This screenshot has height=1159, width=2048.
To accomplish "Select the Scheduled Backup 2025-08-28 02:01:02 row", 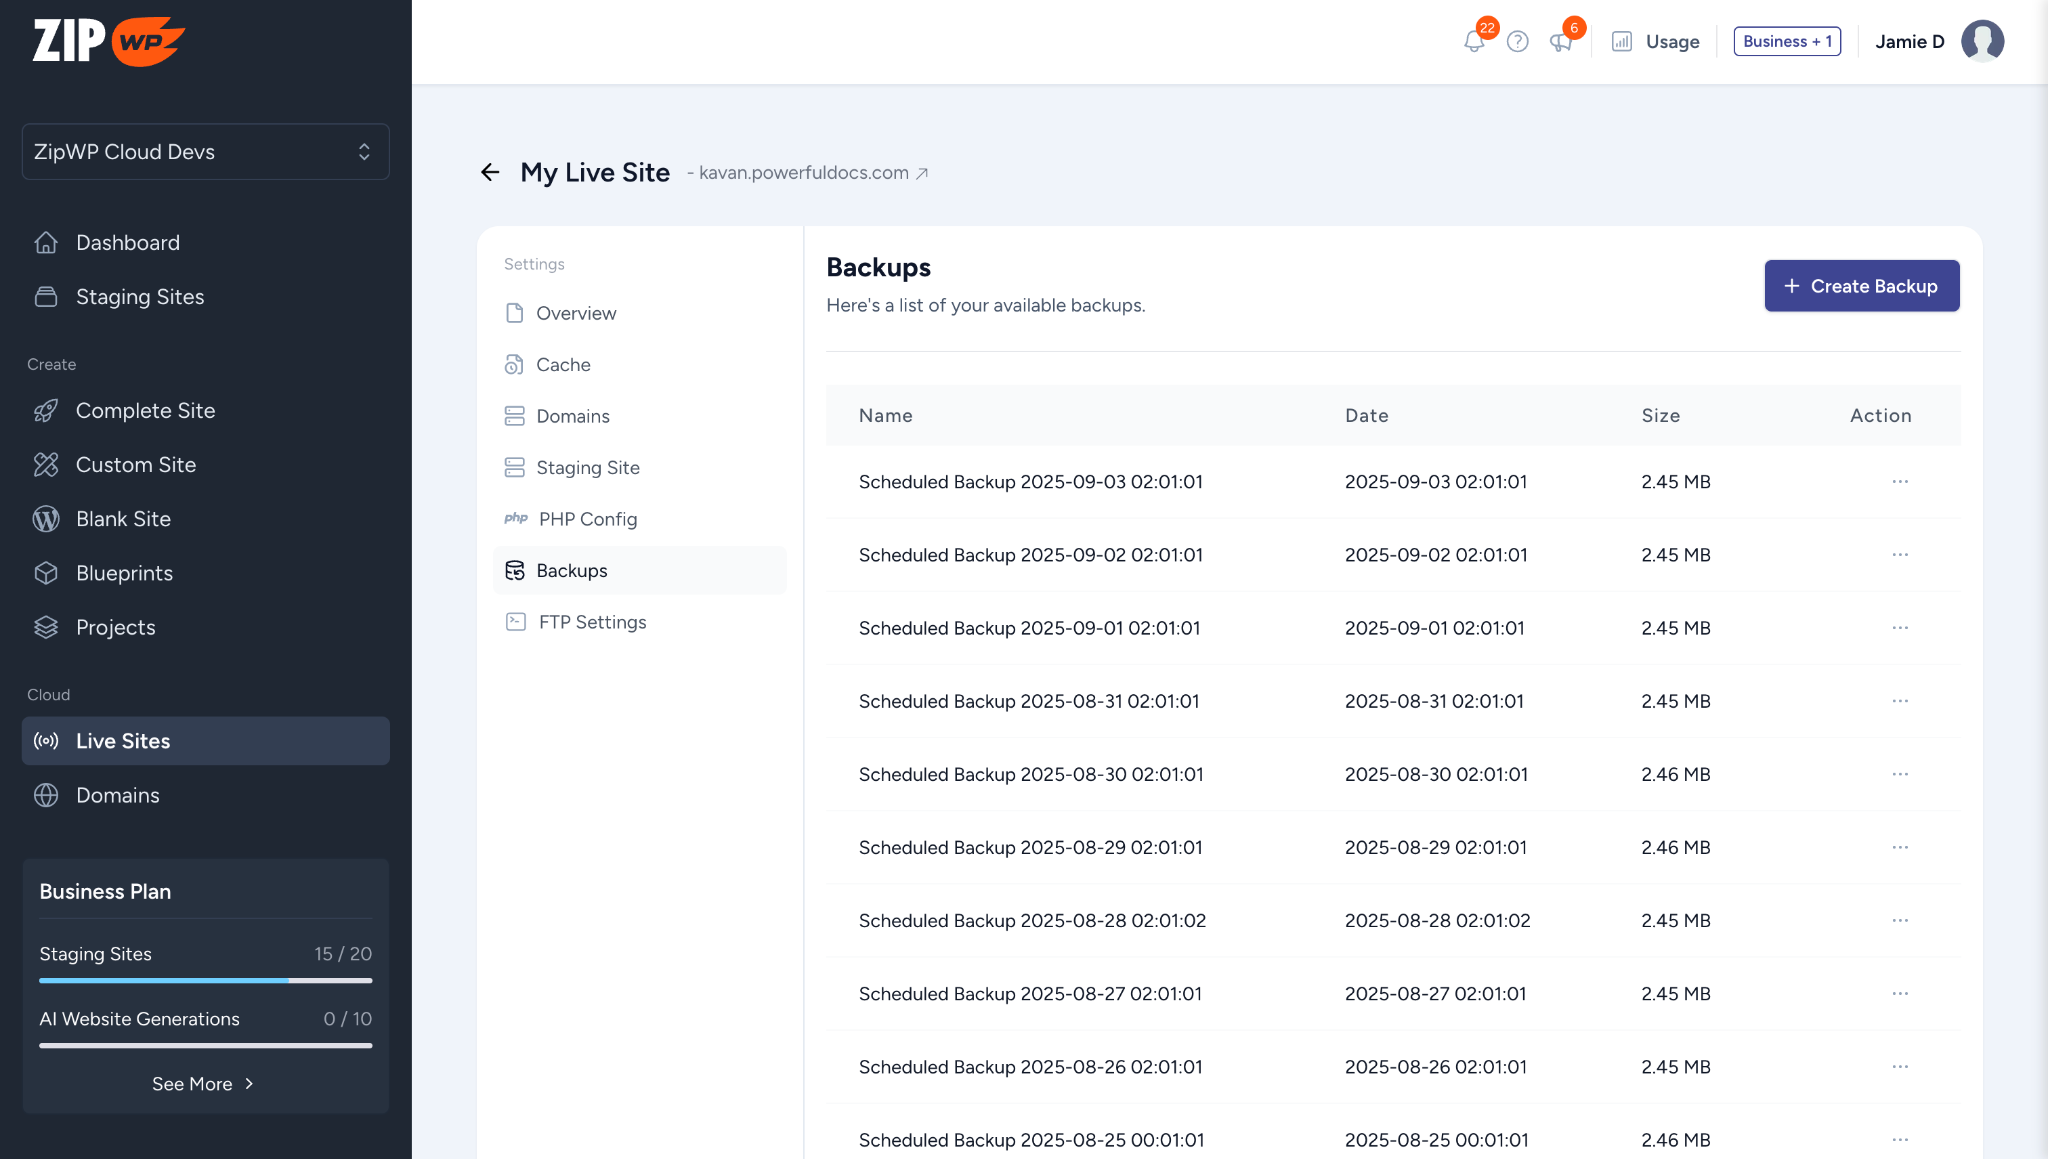I will pyautogui.click(x=1032, y=921).
